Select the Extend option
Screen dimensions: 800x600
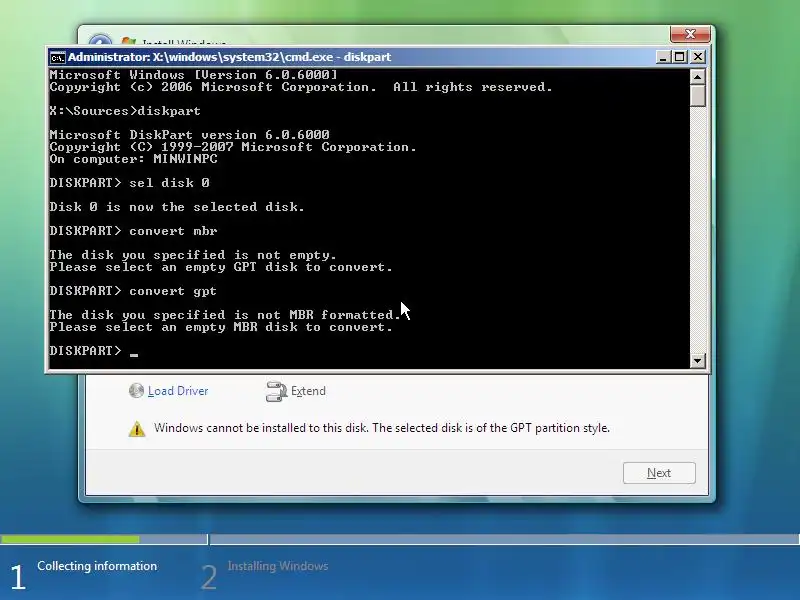308,391
